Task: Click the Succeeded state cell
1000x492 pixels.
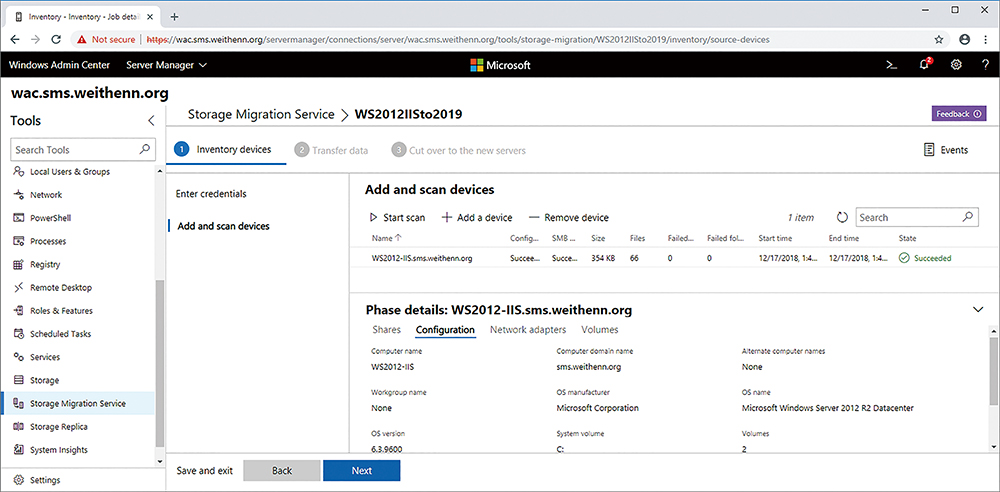Action: click(925, 258)
